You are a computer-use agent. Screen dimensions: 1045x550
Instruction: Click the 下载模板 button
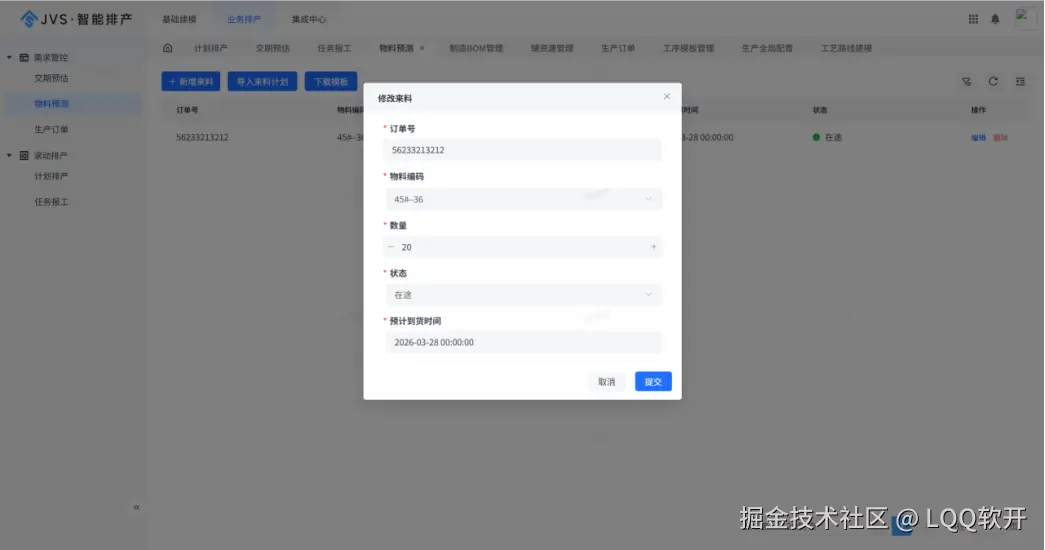(331, 81)
